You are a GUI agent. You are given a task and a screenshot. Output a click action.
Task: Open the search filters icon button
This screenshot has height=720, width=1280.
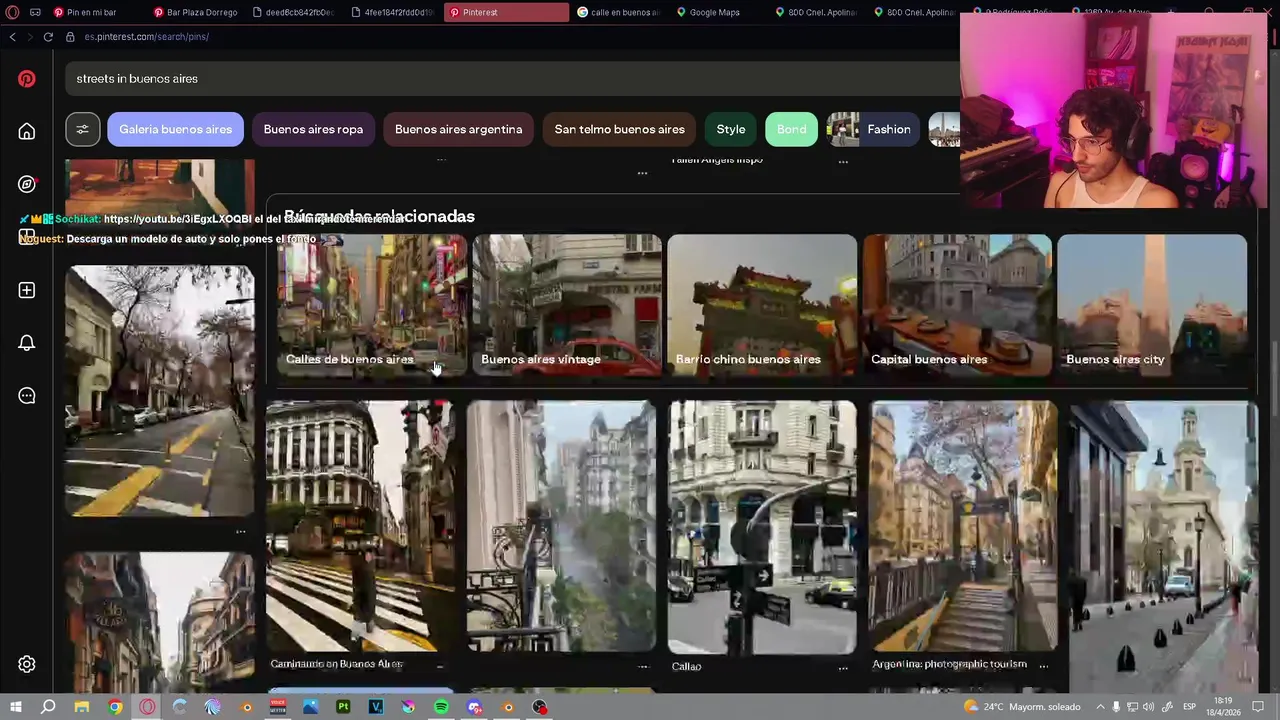(83, 129)
